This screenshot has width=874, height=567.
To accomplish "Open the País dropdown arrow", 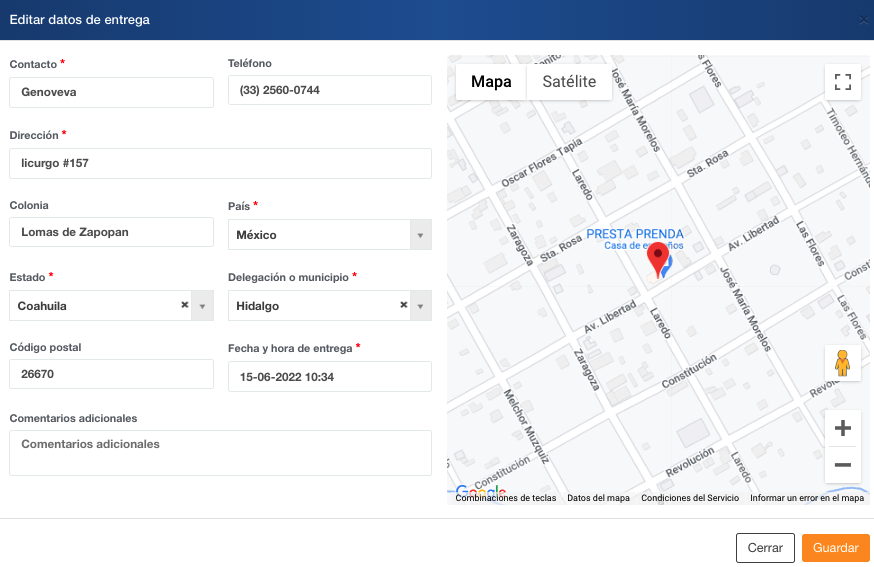I will tap(421, 235).
